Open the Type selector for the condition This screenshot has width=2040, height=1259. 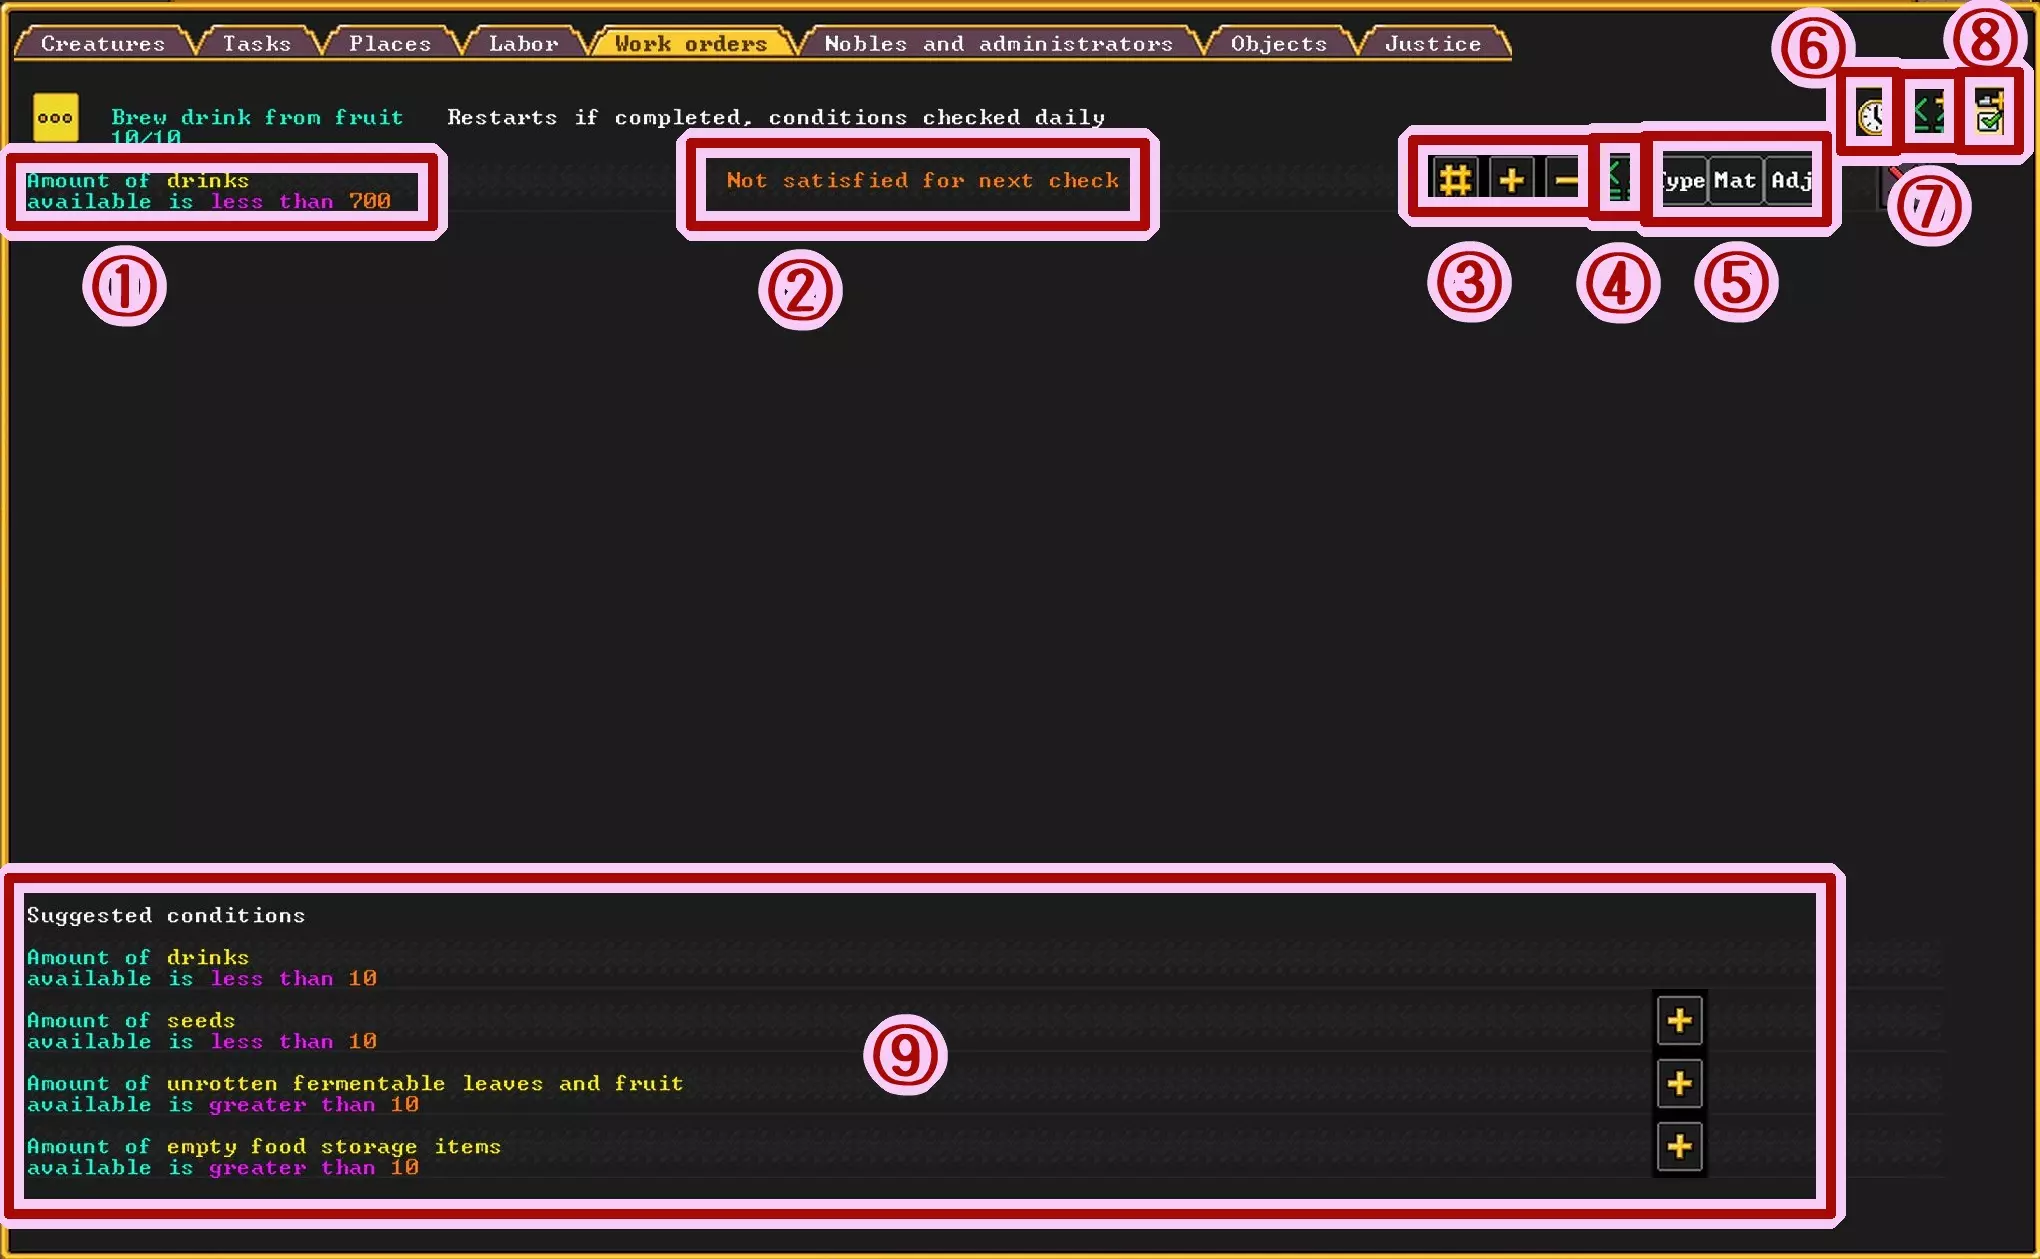[x=1684, y=181]
